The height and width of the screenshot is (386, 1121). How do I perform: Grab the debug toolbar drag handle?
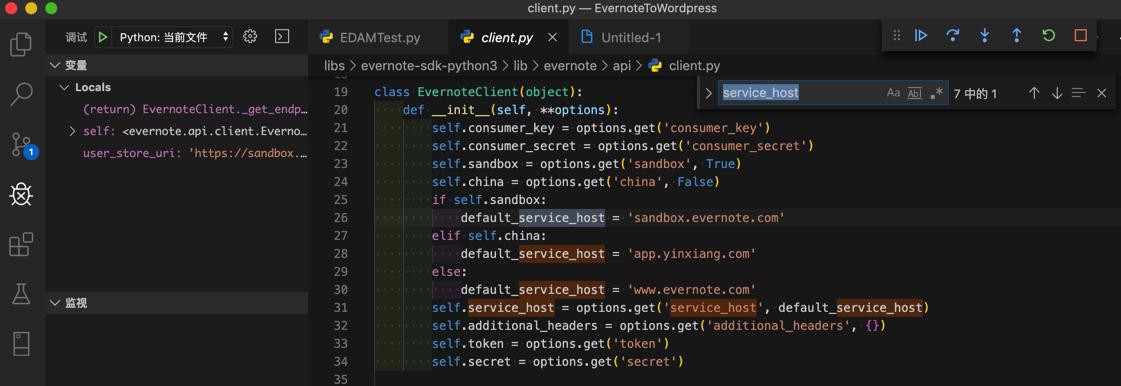coord(897,35)
